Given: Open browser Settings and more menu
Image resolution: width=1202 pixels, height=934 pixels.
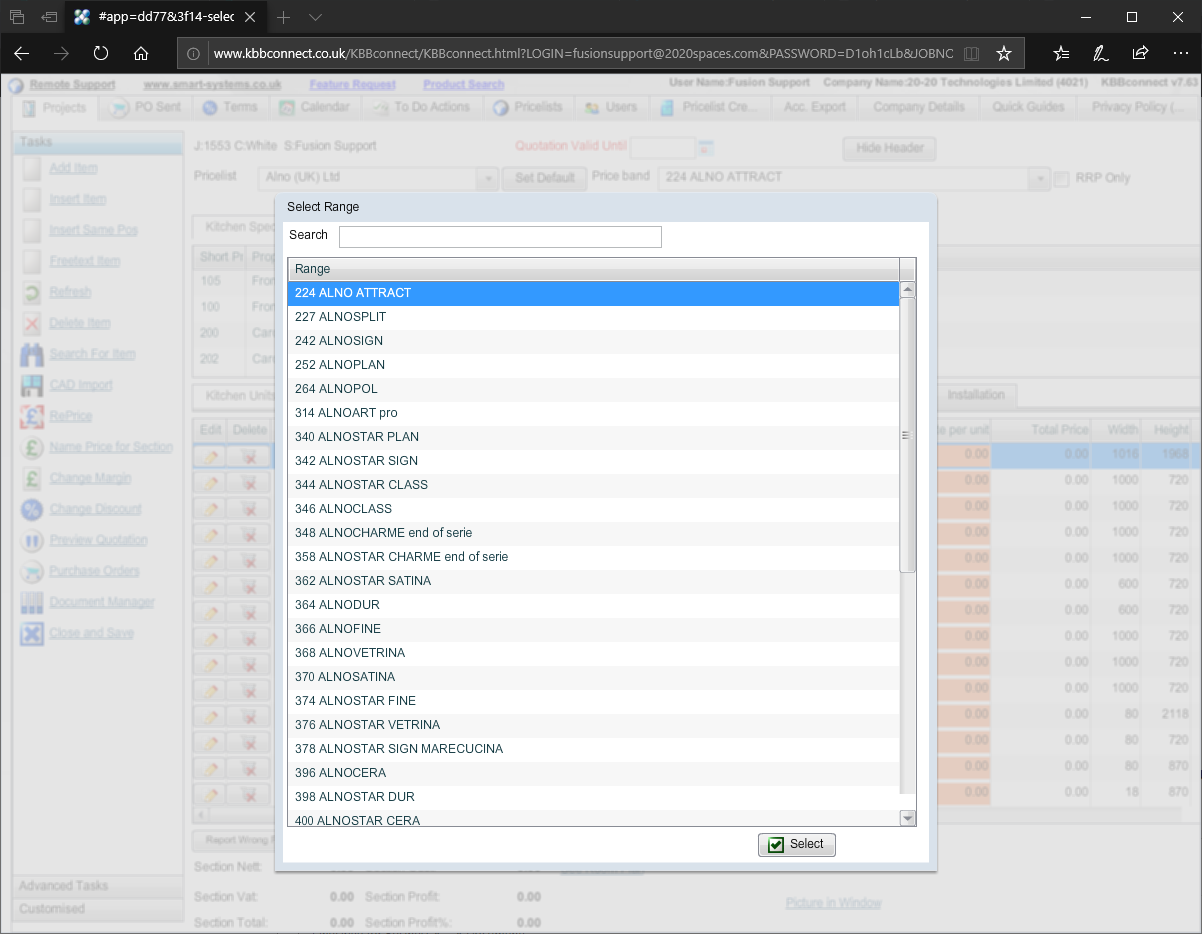Looking at the screenshot, I should 1180,53.
